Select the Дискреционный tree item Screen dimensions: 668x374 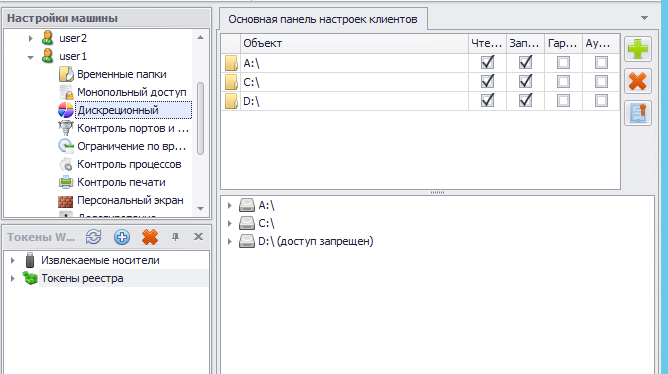pyautogui.click(x=133, y=110)
